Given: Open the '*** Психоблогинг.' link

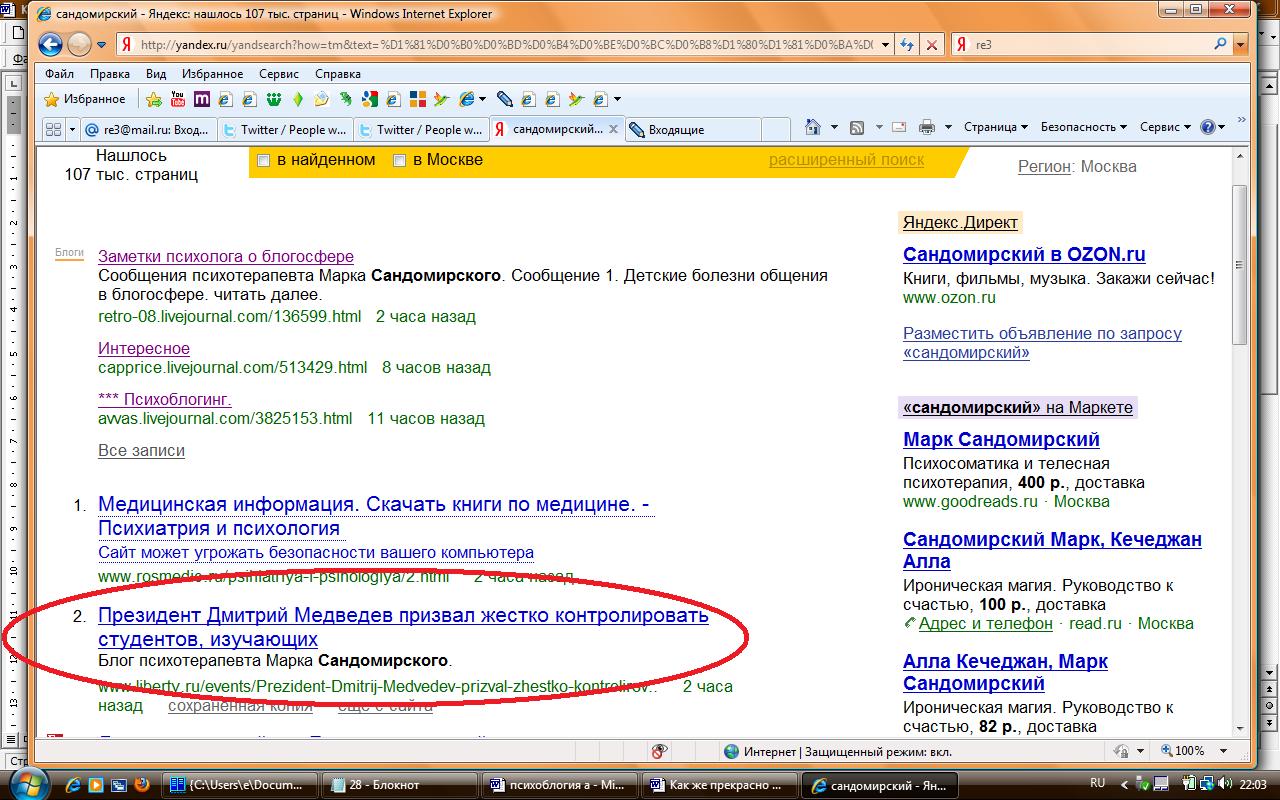Looking at the screenshot, I should 165,400.
